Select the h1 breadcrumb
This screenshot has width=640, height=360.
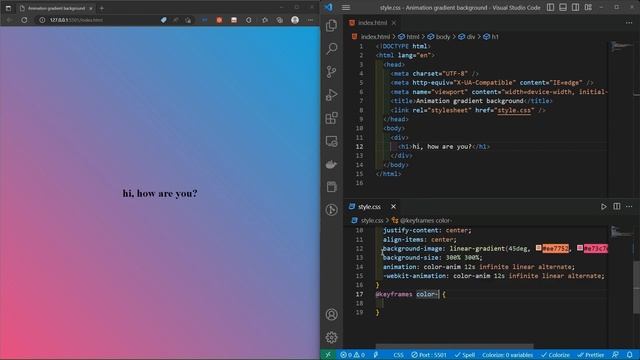pos(491,37)
